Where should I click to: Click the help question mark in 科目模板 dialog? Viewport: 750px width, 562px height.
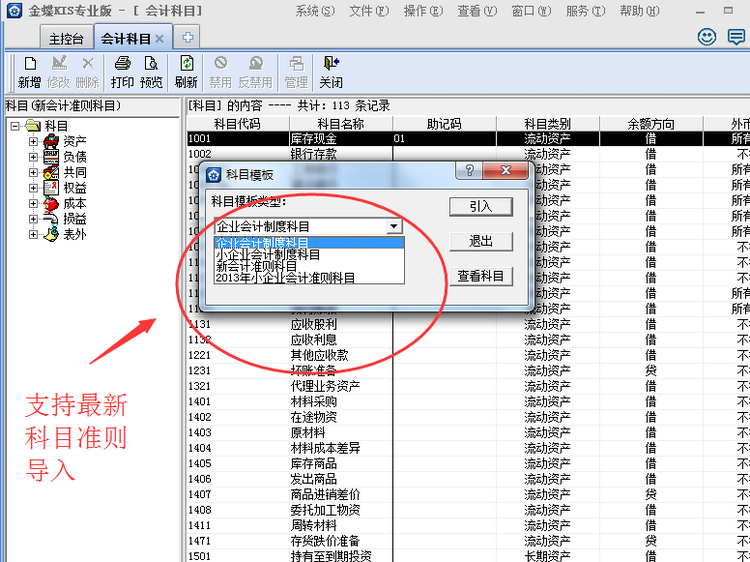(470, 172)
